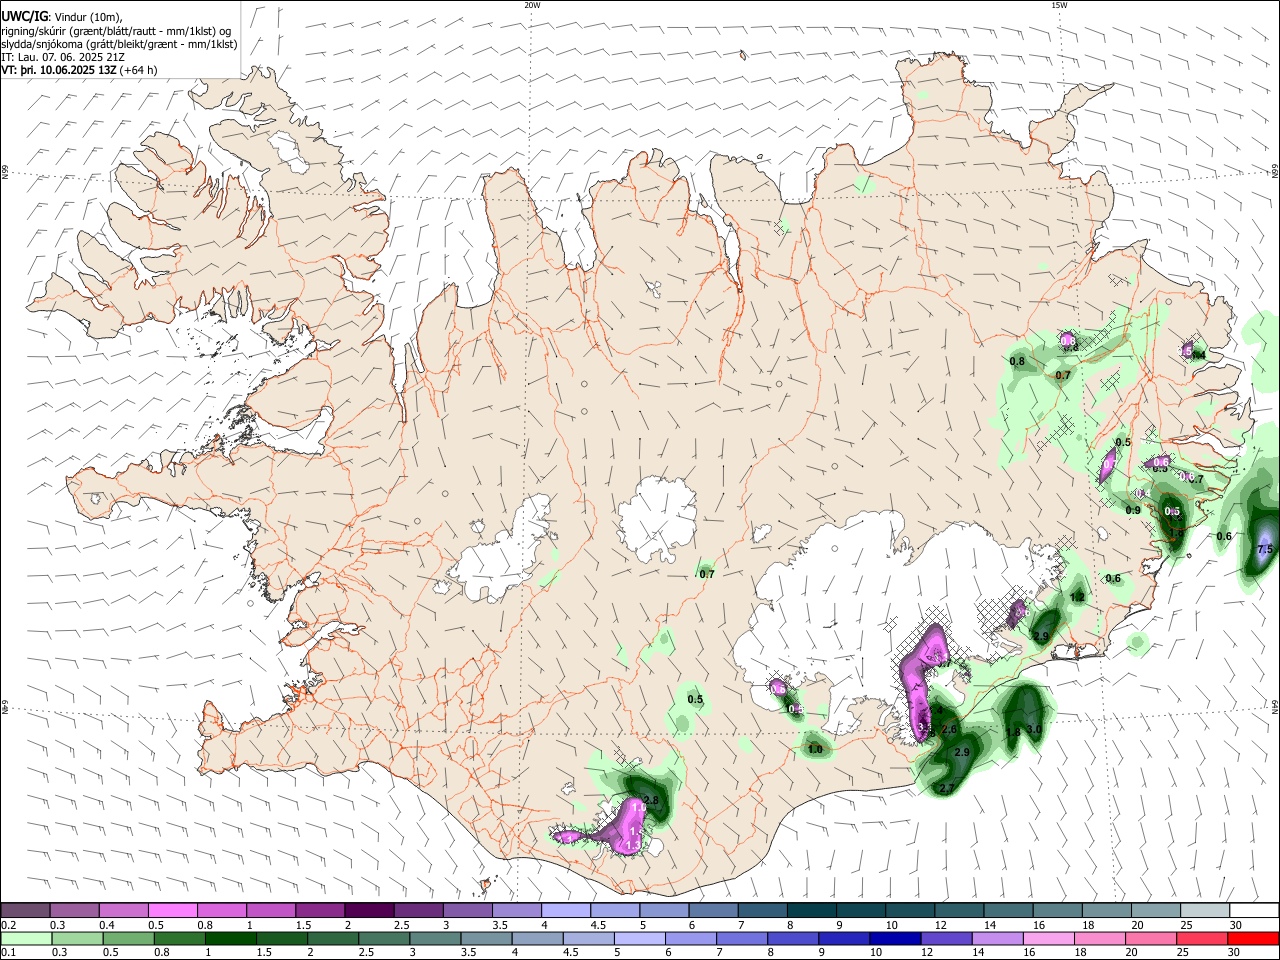Click the "1.2" precipitation value on the map
The image size is (1280, 960).
[1077, 597]
